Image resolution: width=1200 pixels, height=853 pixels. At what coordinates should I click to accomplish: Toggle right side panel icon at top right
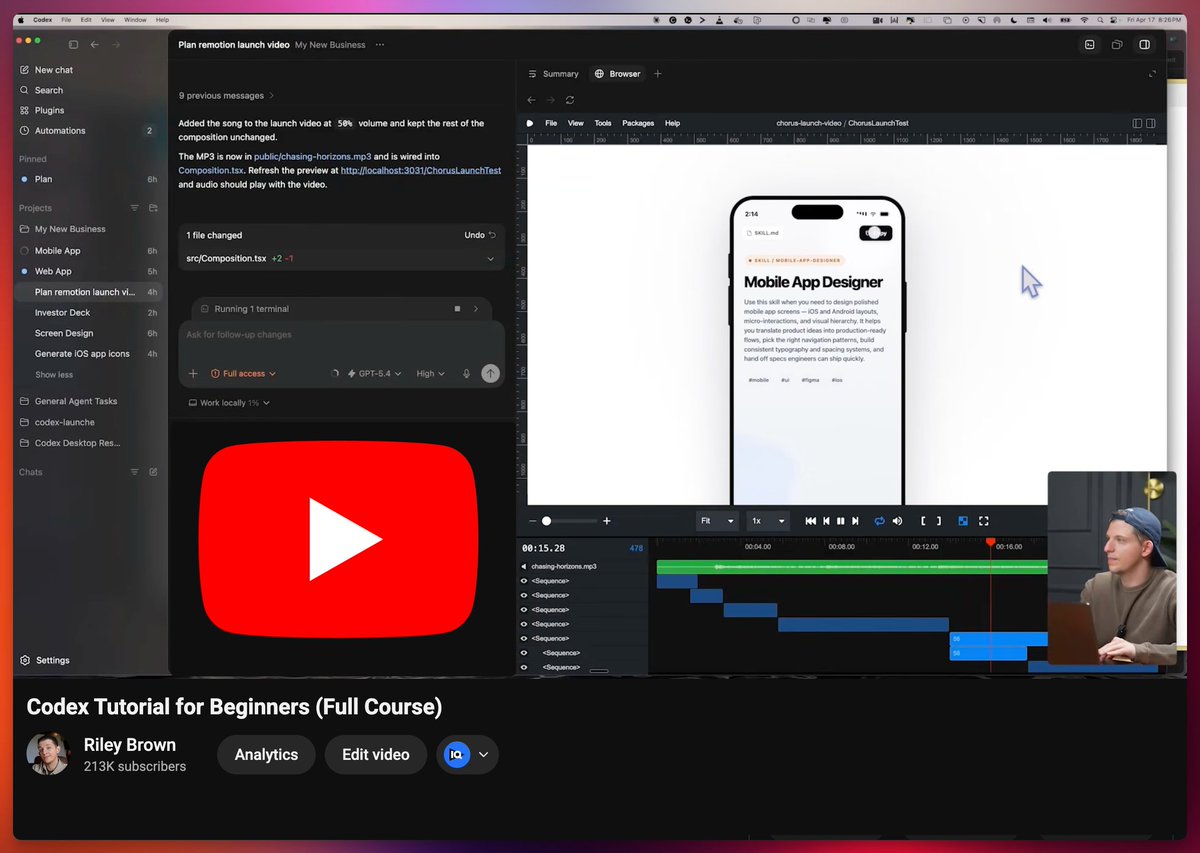(1145, 44)
